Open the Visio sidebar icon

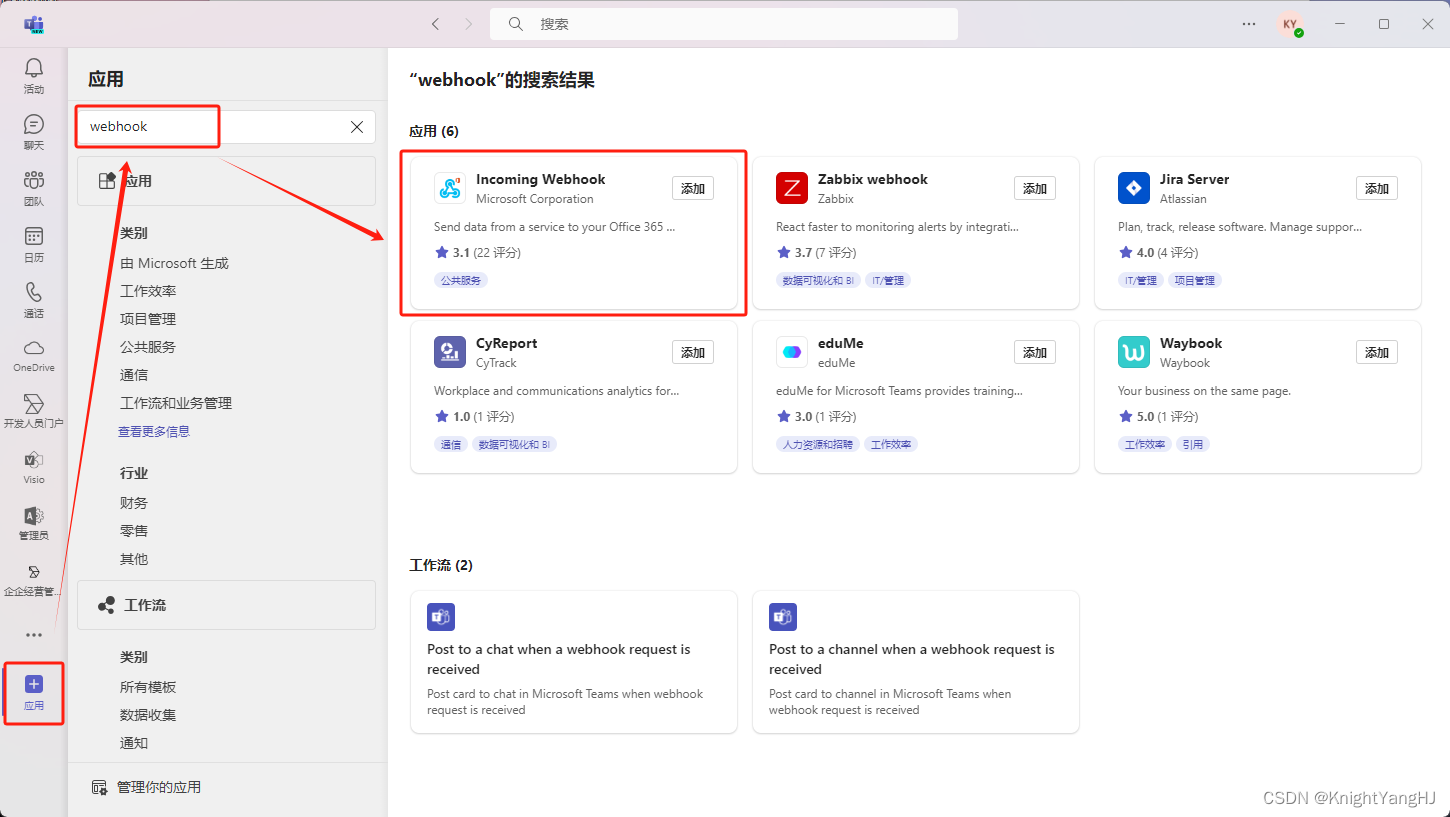point(34,460)
